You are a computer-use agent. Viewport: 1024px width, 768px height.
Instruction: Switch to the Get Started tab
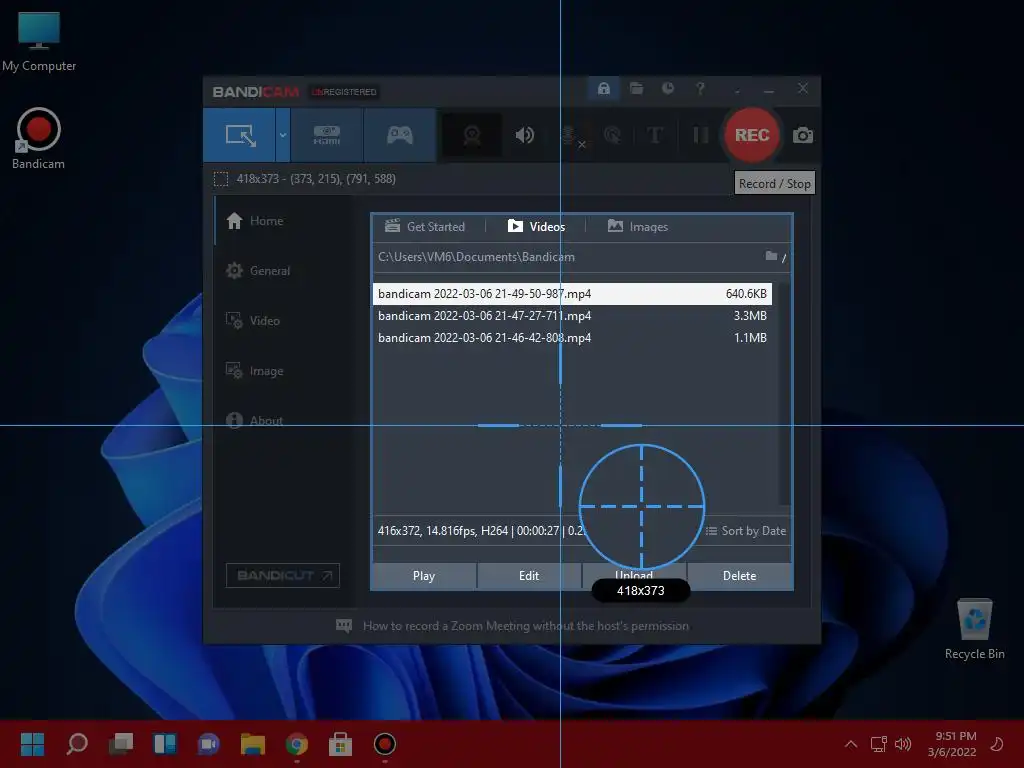click(x=424, y=227)
